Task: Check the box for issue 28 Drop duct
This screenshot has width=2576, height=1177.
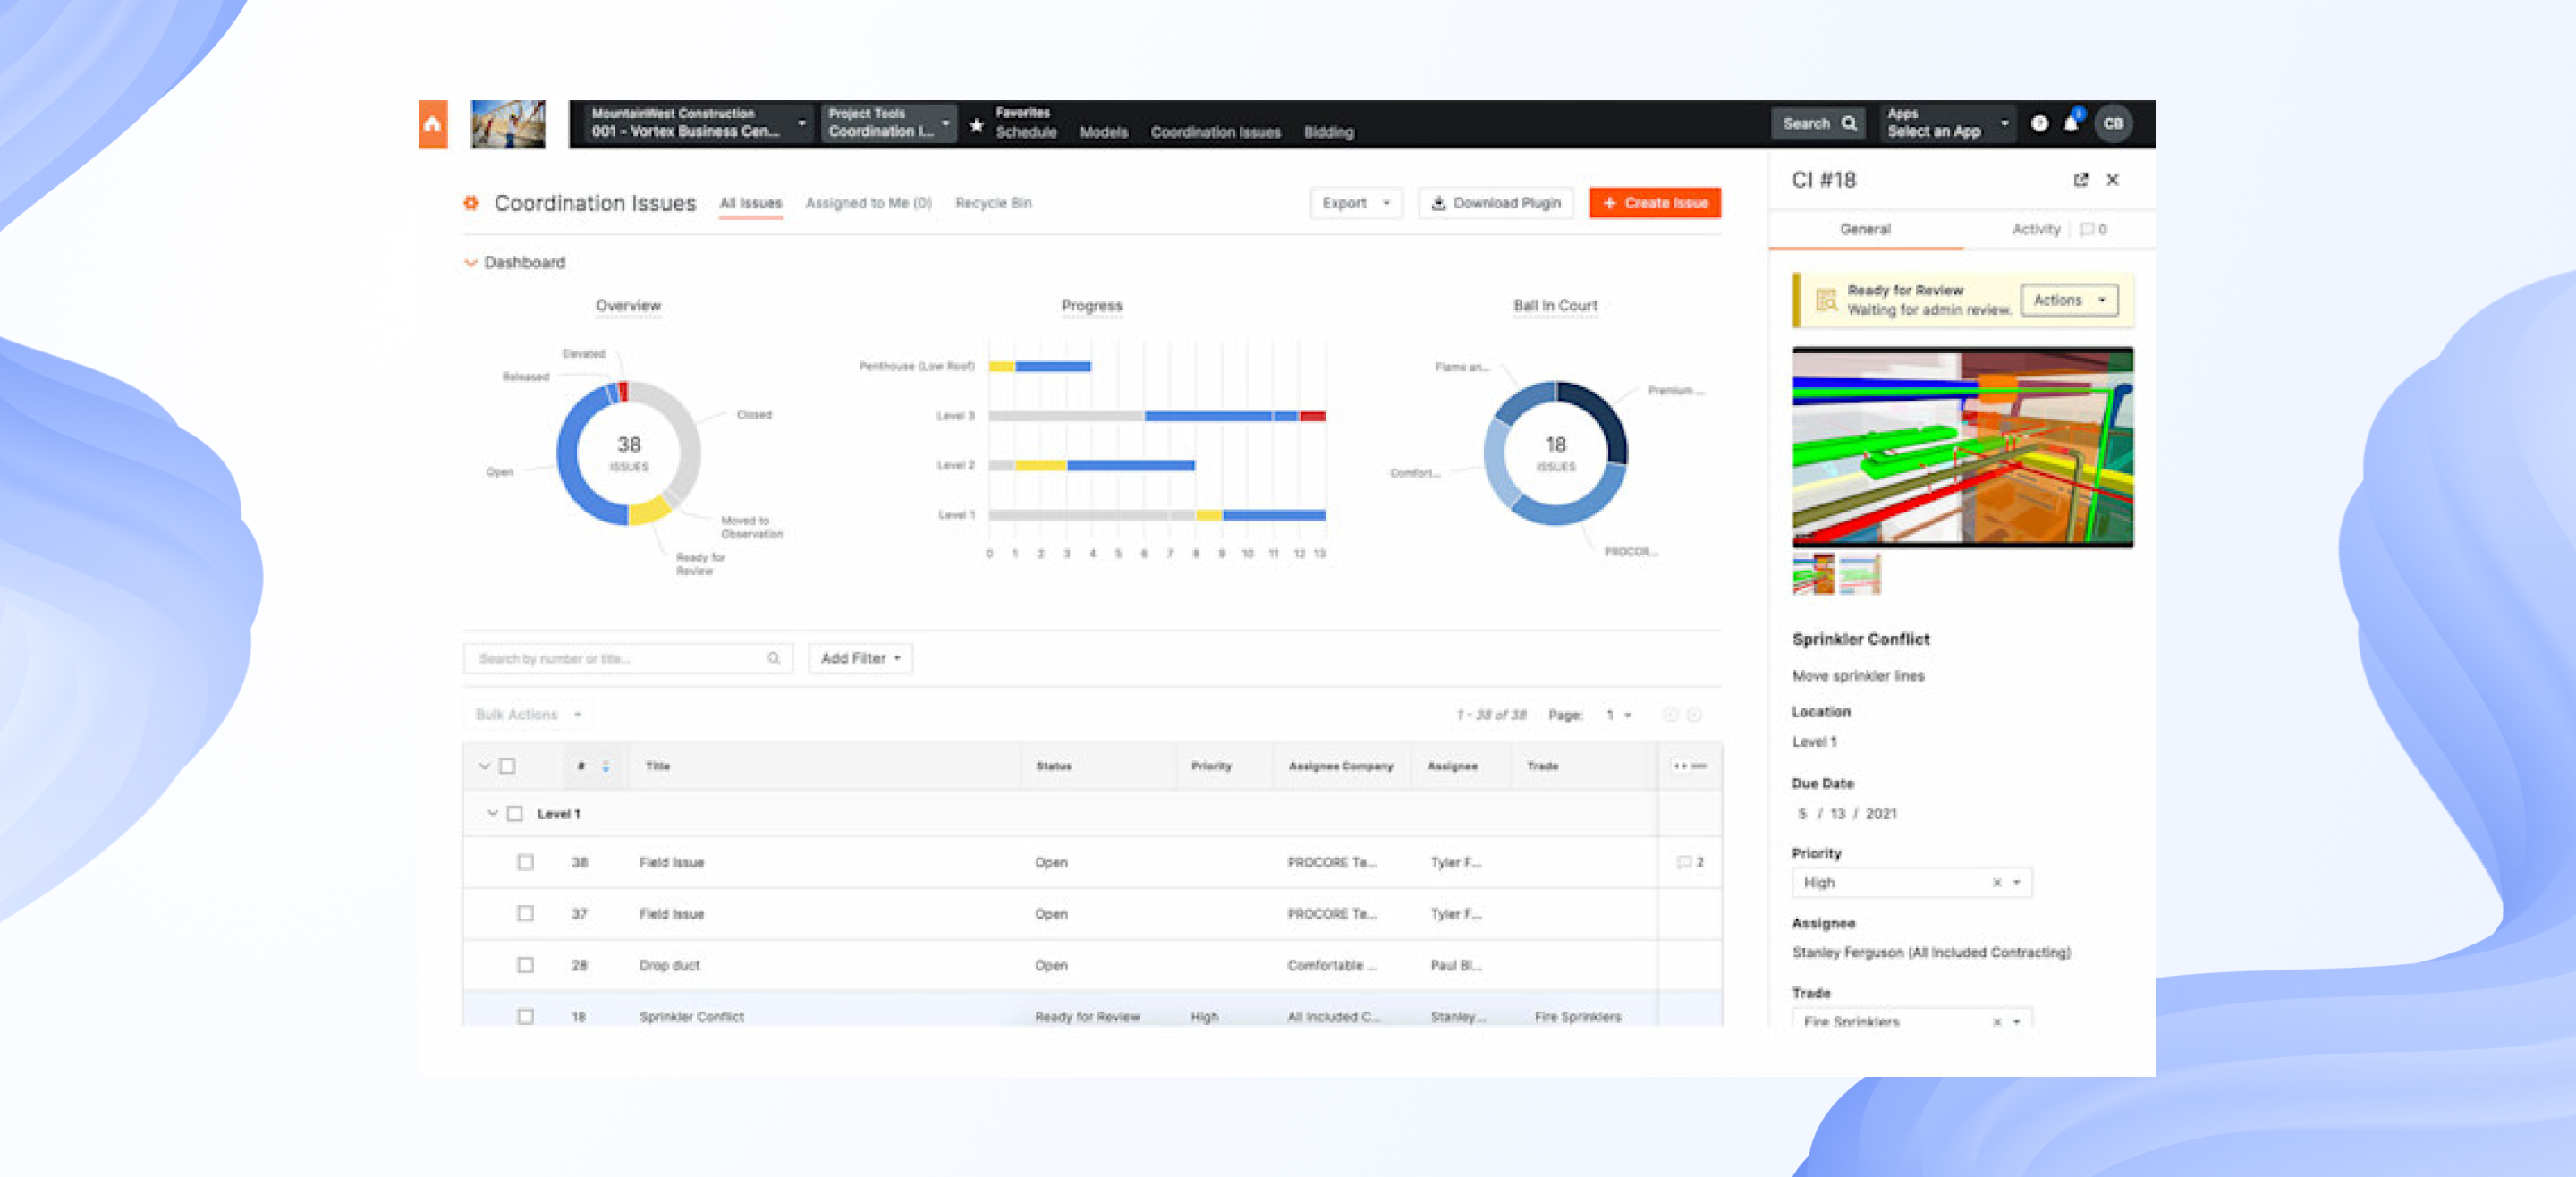Action: pos(525,966)
